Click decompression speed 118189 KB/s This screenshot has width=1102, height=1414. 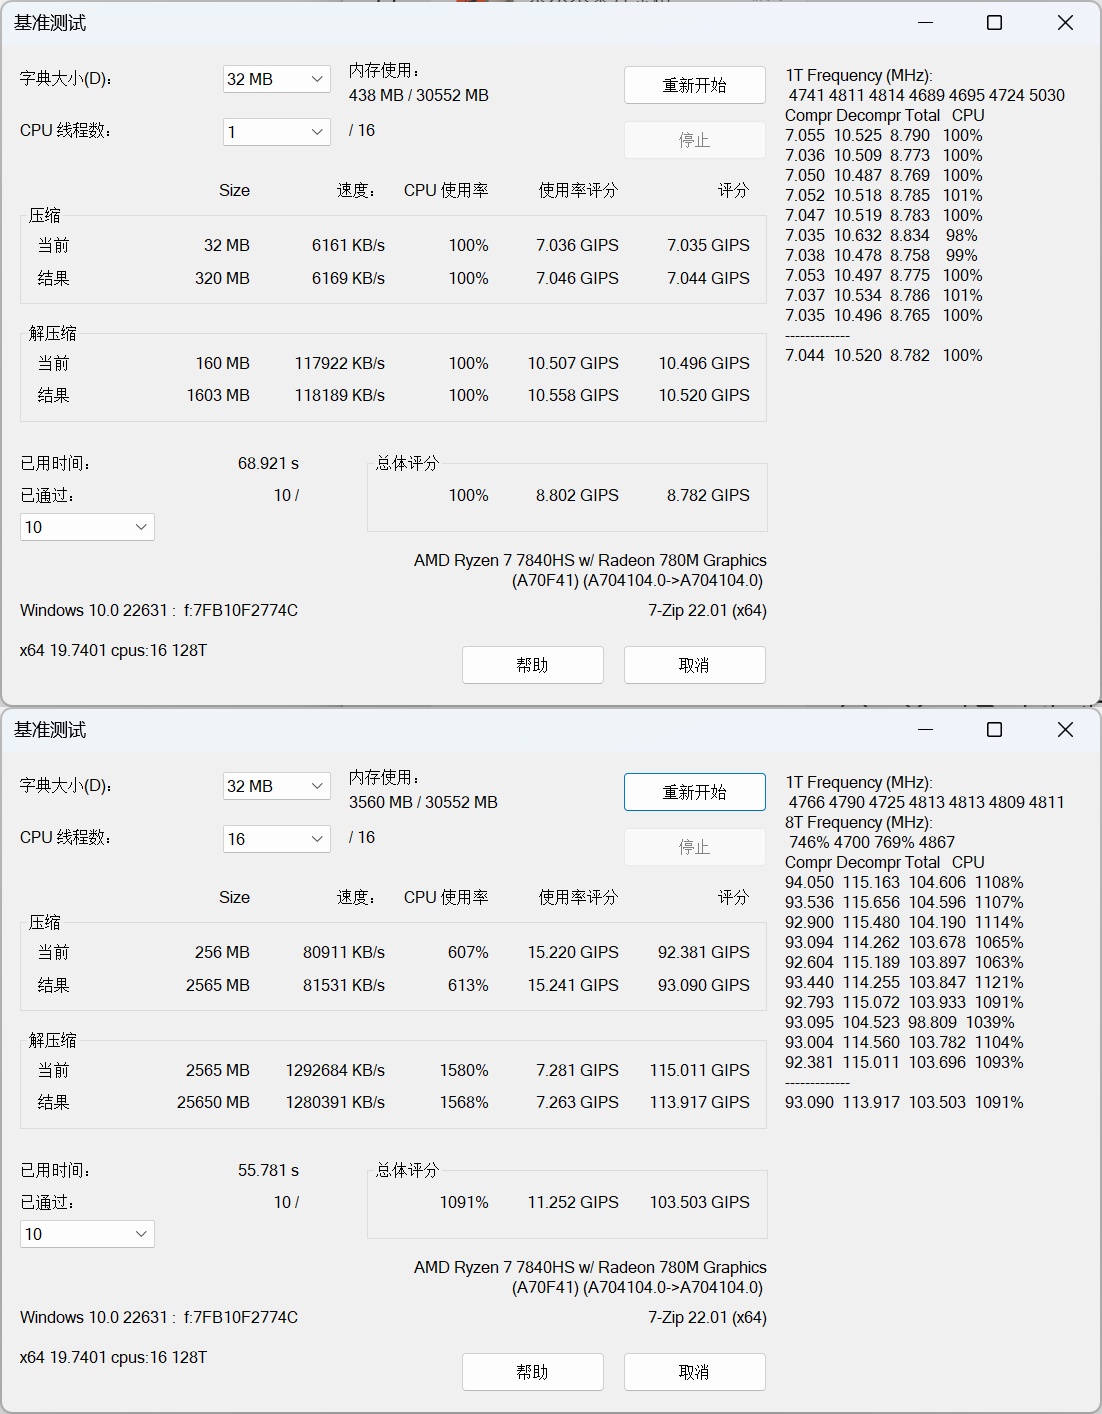point(339,395)
